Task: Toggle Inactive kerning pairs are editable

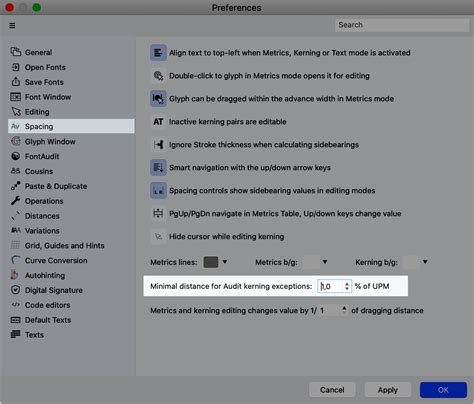Action: click(158, 122)
